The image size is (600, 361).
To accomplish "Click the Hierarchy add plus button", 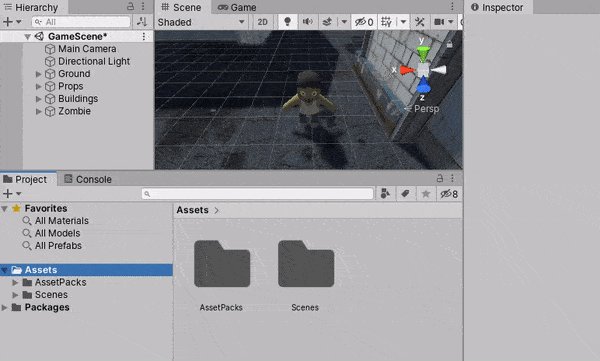I will pyautogui.click(x=8, y=22).
